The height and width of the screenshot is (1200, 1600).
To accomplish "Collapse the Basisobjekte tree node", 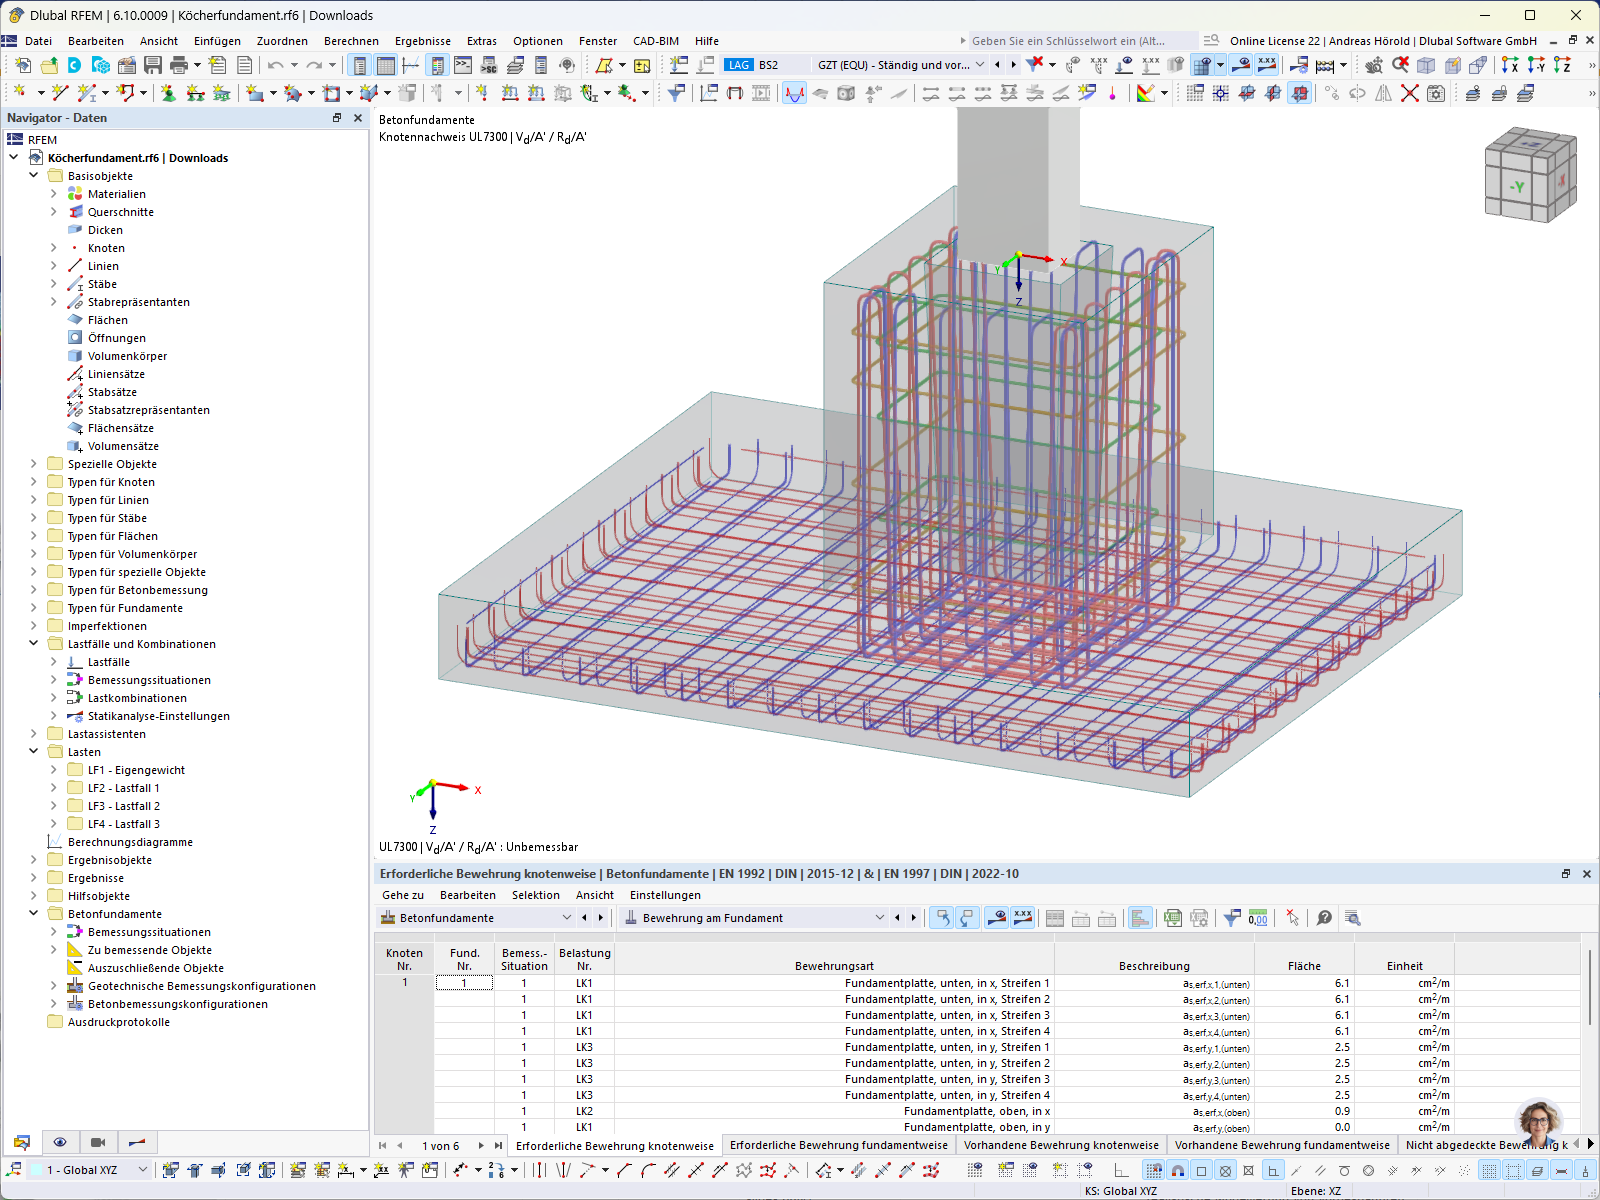I will click(x=33, y=175).
